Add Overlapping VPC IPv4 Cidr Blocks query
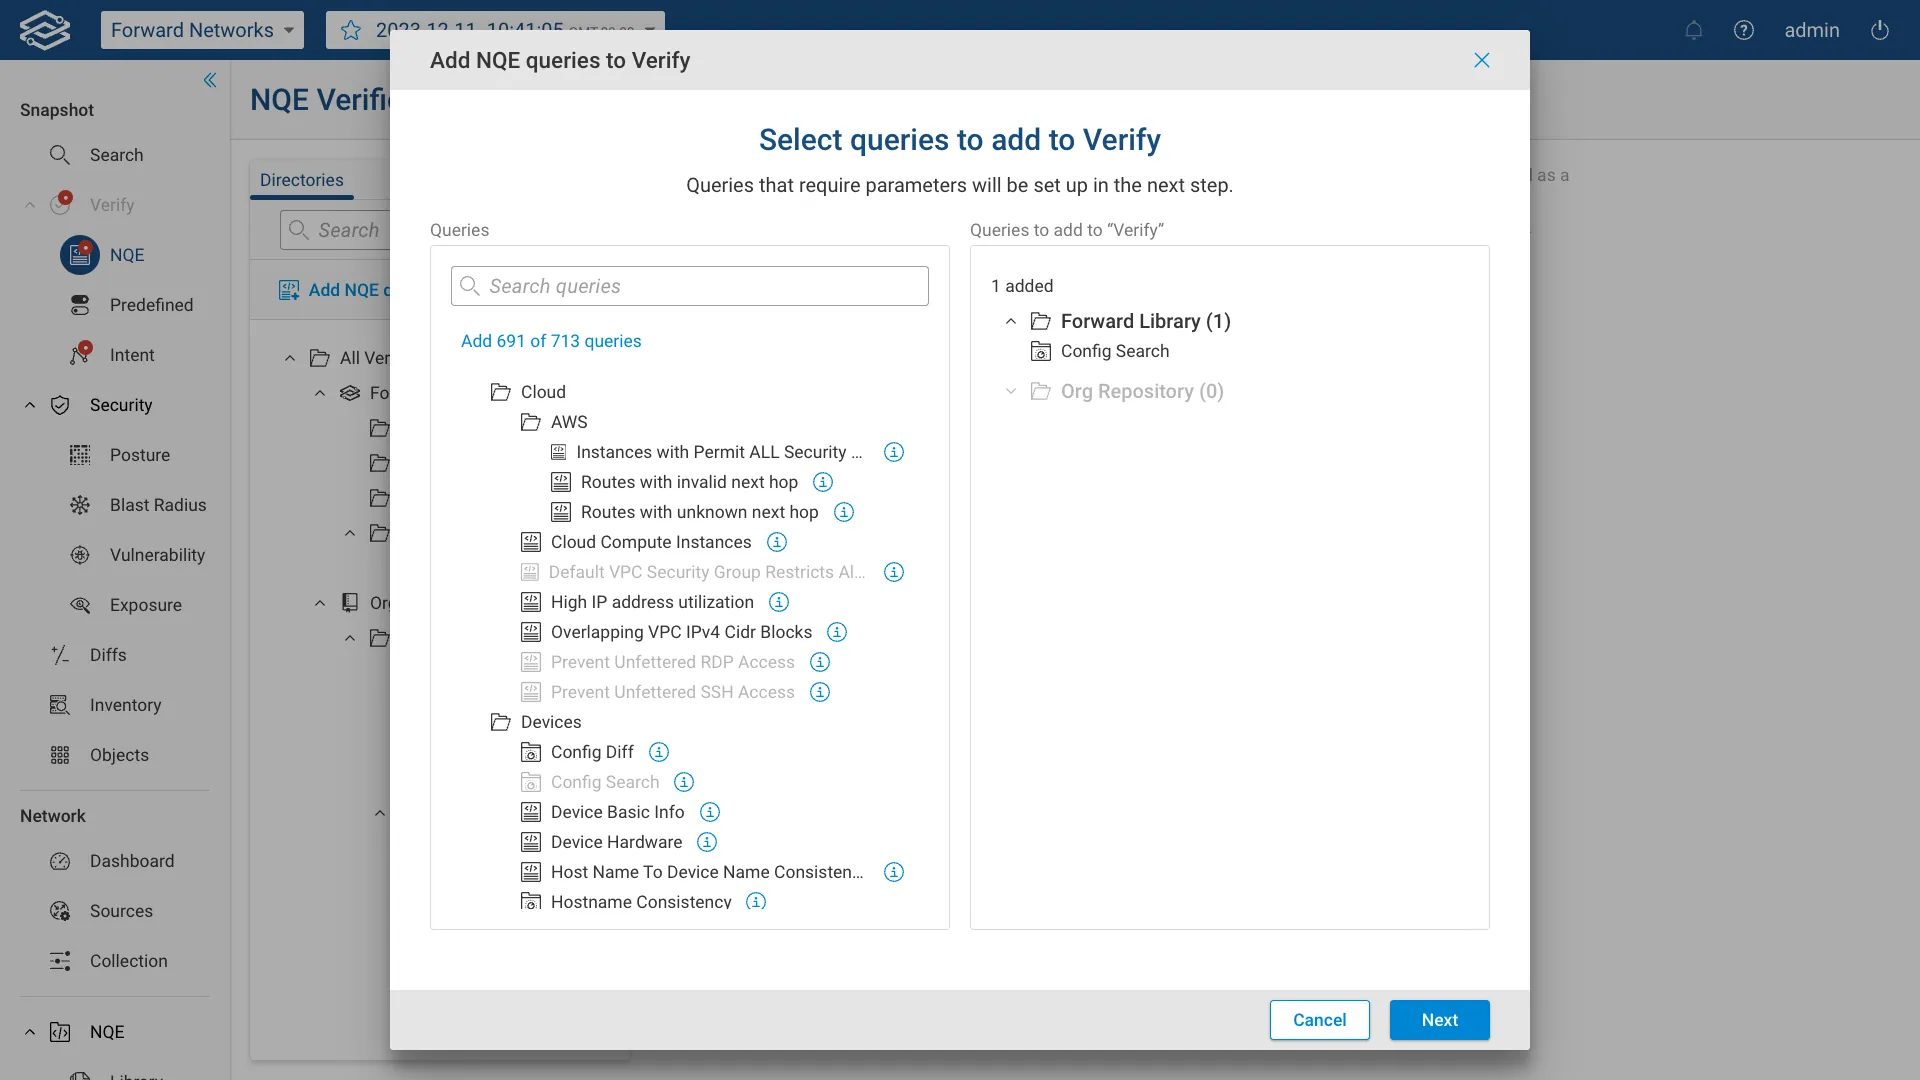 [680, 632]
